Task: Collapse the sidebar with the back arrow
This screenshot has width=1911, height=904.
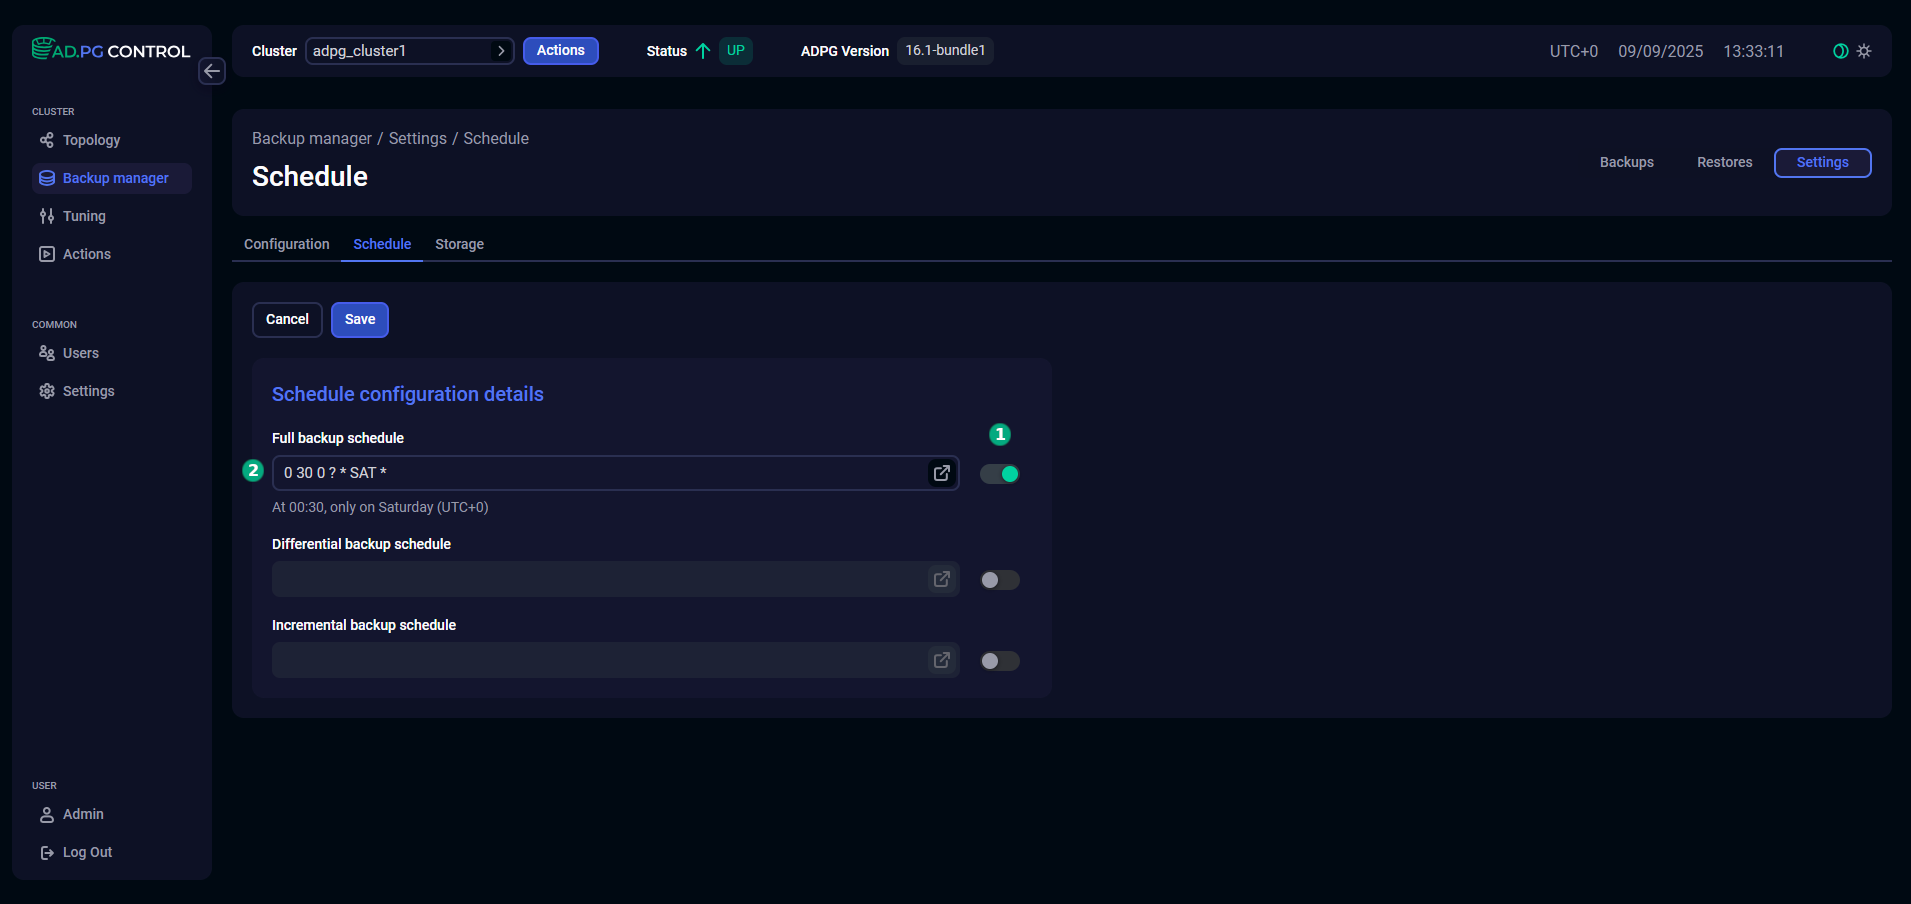Action: click(x=212, y=71)
